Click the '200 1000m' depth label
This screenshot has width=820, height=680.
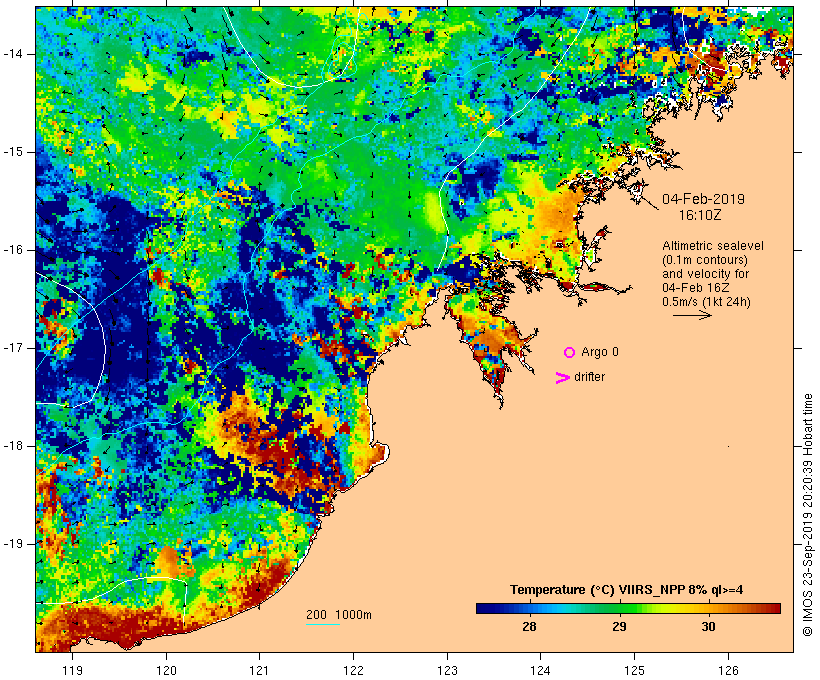(x=339, y=615)
